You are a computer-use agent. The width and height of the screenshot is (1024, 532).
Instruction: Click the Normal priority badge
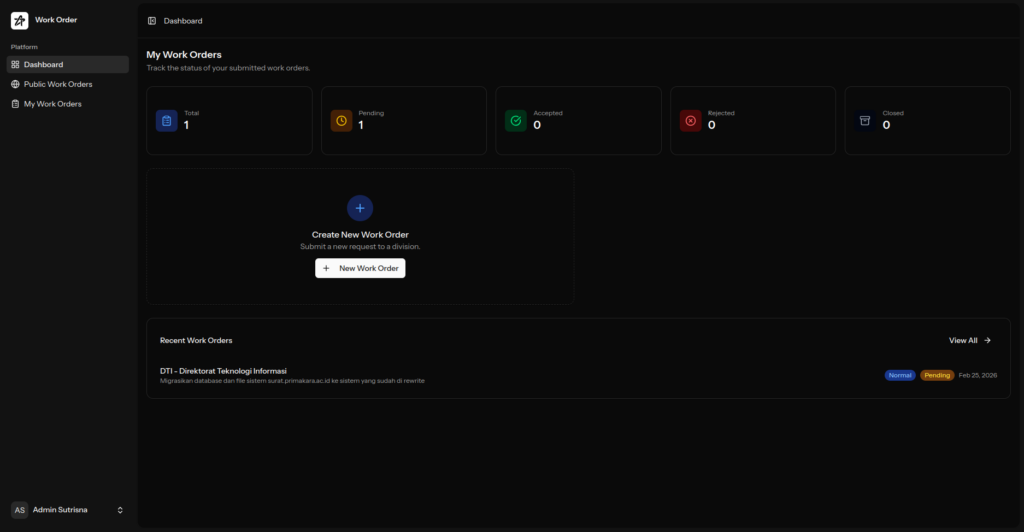pos(900,375)
